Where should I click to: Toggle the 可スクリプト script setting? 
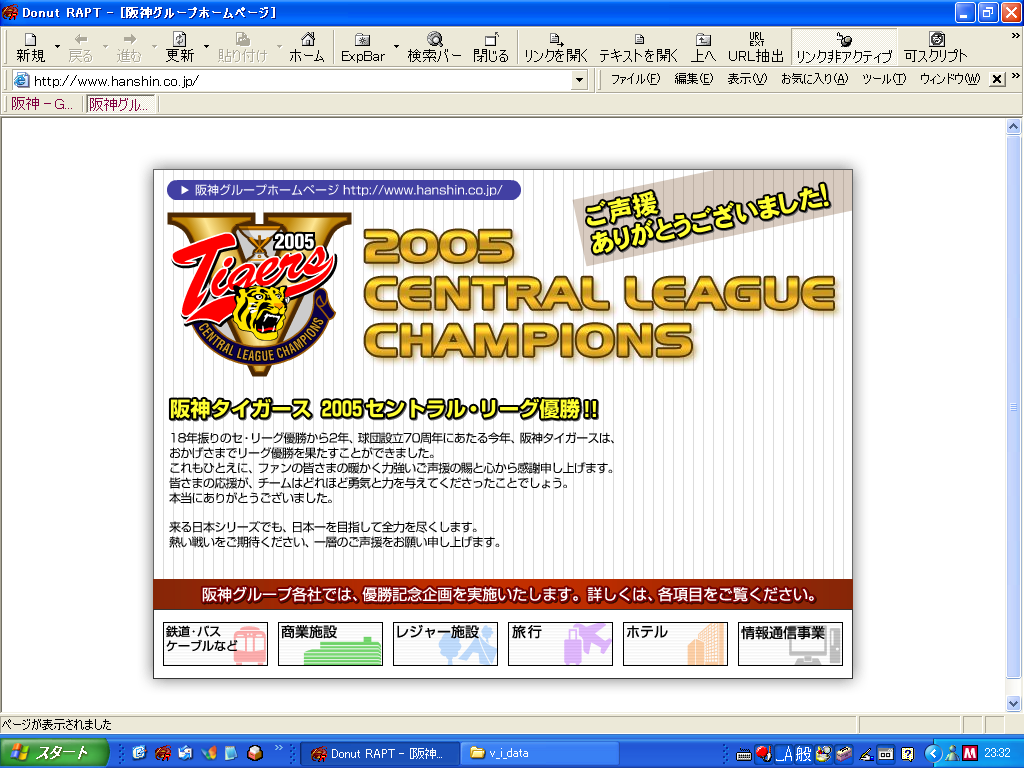(936, 46)
